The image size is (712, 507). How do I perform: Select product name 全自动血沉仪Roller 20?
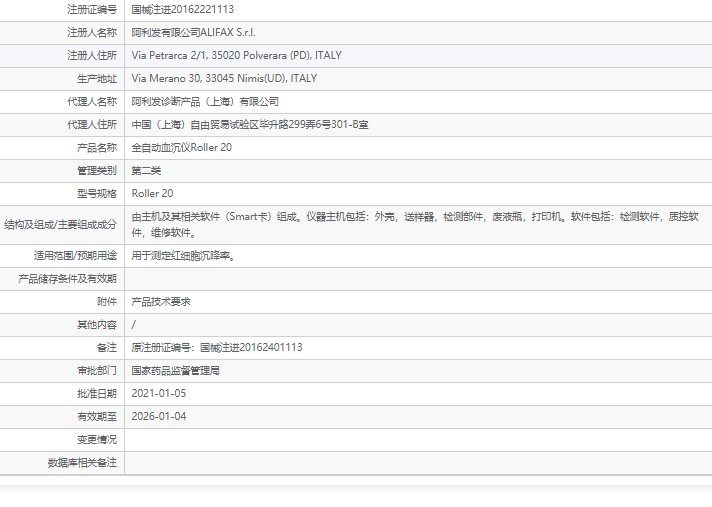[x=182, y=148]
